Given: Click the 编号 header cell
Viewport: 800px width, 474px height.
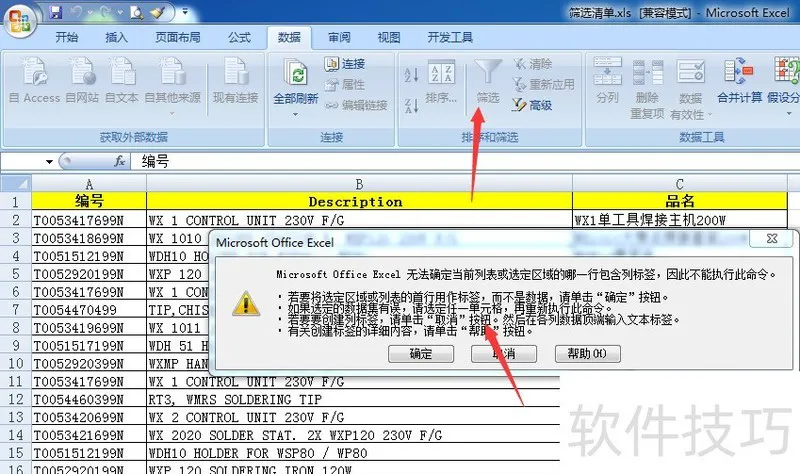Looking at the screenshot, I should coord(89,201).
